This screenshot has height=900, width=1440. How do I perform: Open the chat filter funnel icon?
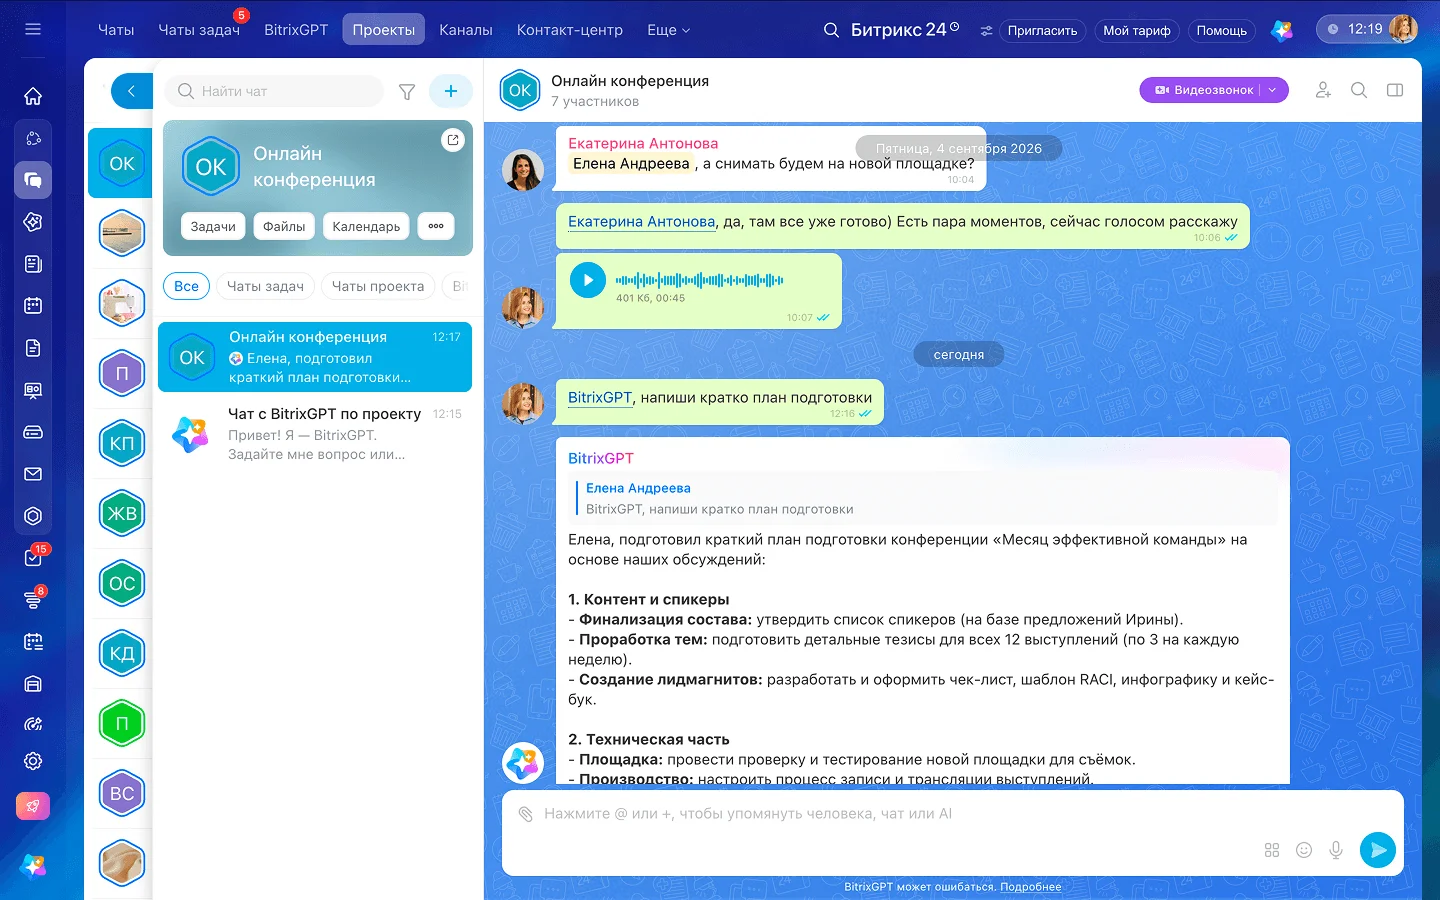tap(407, 92)
